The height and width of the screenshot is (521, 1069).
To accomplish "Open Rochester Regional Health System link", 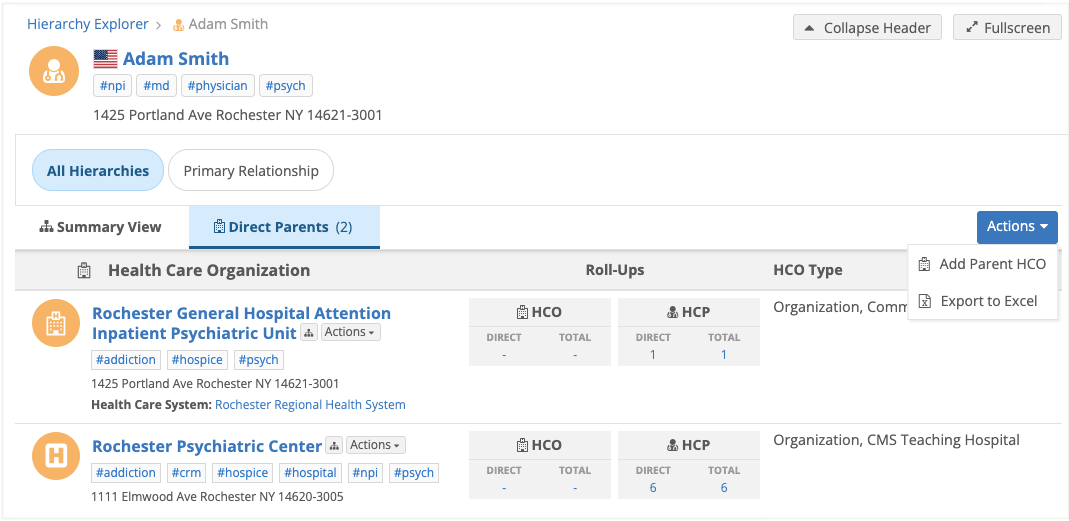I will (x=310, y=405).
